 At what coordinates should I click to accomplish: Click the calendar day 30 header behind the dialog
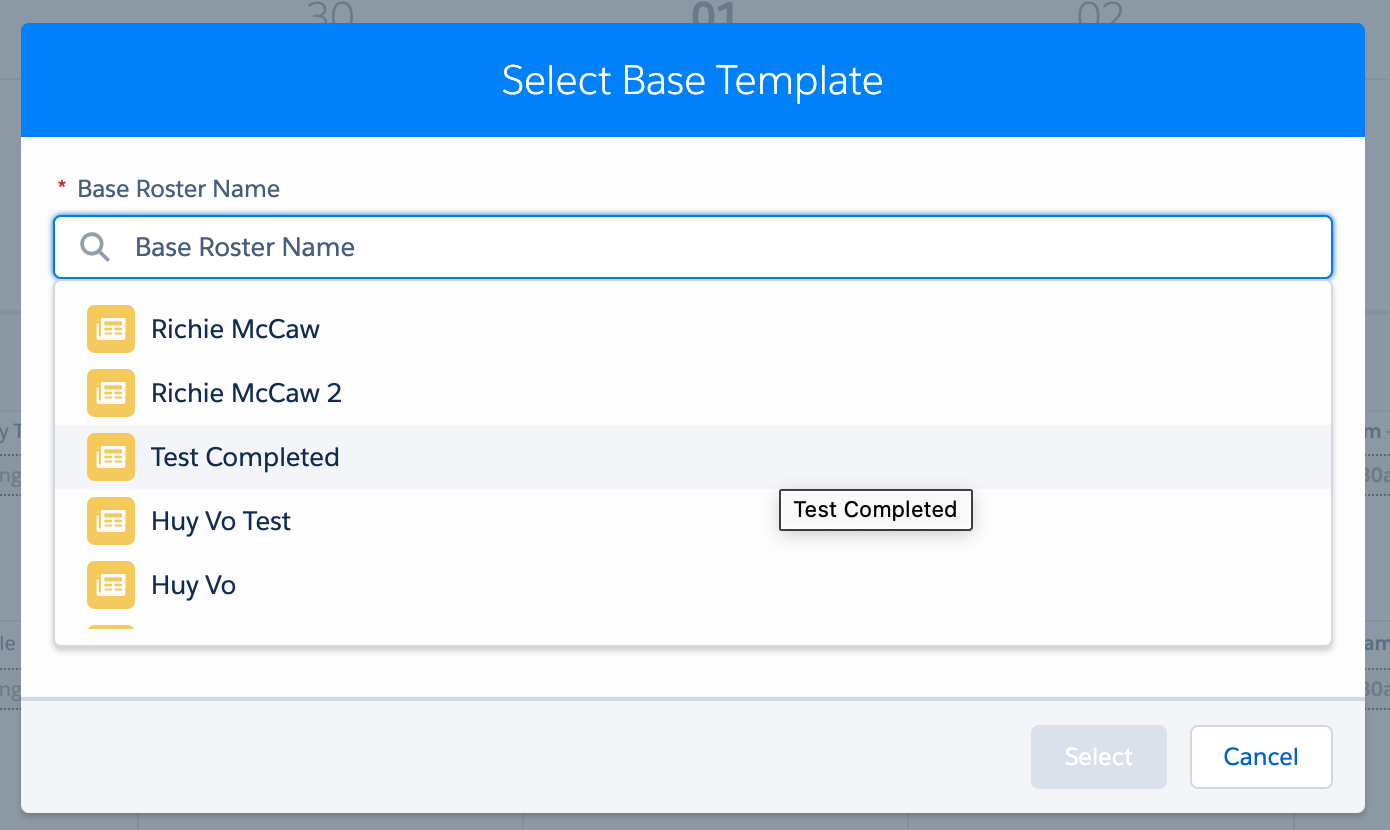tap(331, 12)
